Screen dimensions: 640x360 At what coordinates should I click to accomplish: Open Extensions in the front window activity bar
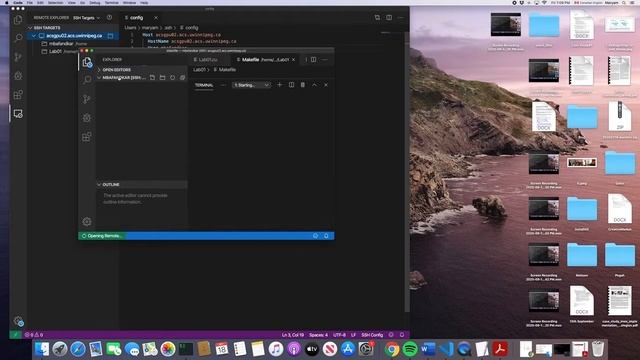click(87, 137)
